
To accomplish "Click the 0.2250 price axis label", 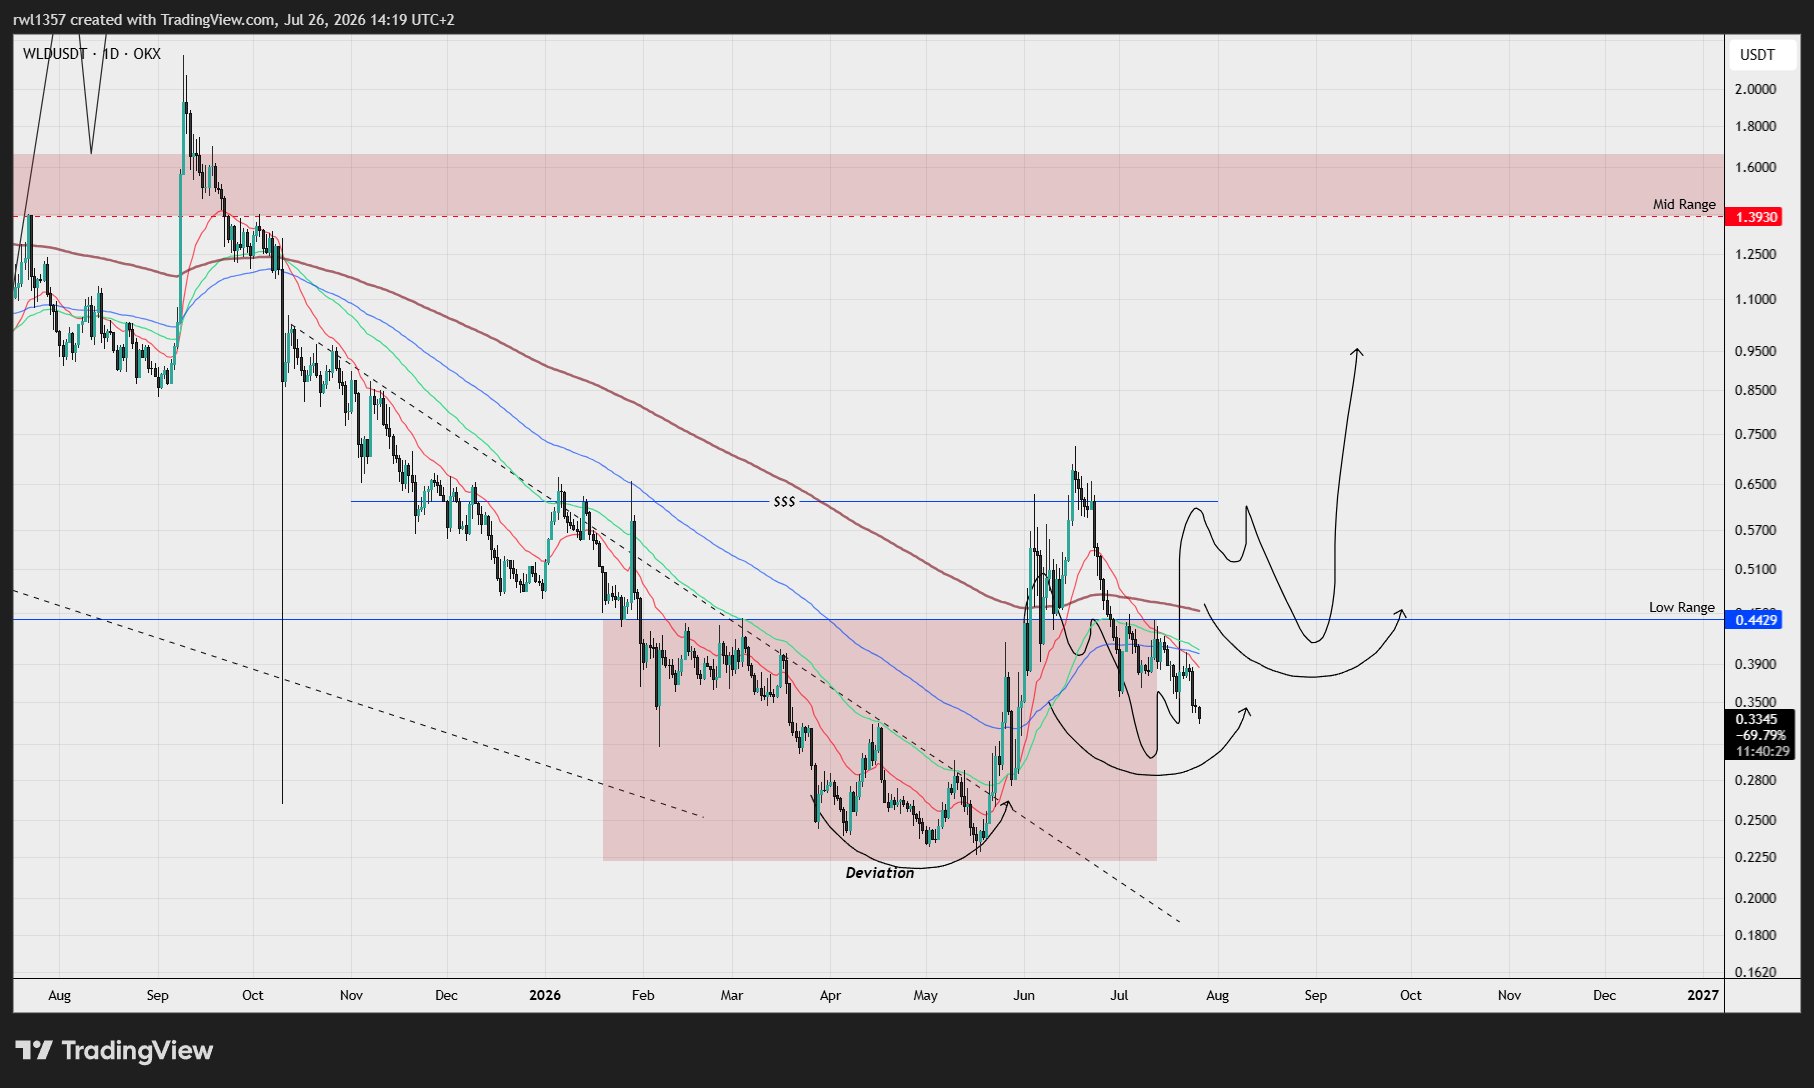I will point(1756,857).
